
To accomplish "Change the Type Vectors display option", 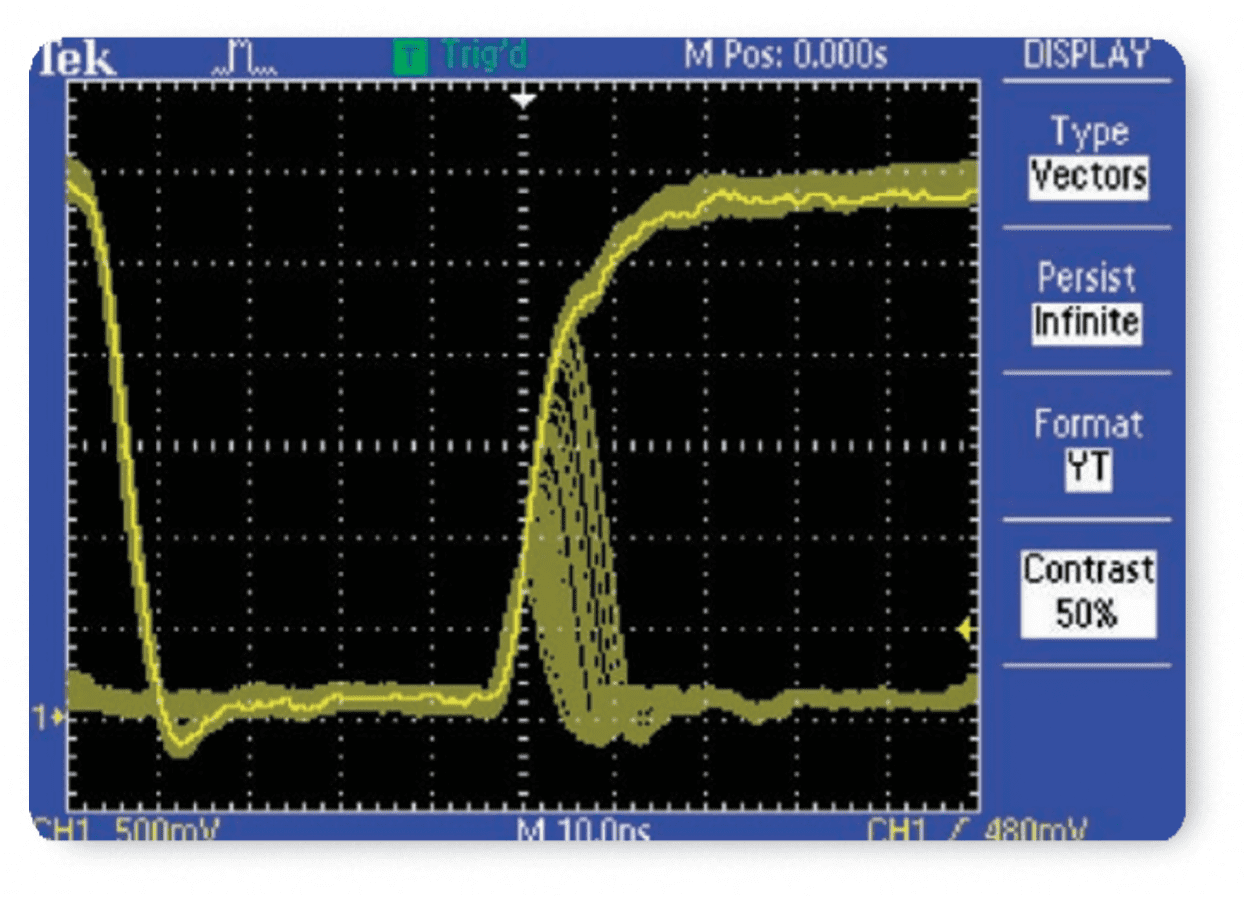I will pyautogui.click(x=1088, y=156).
